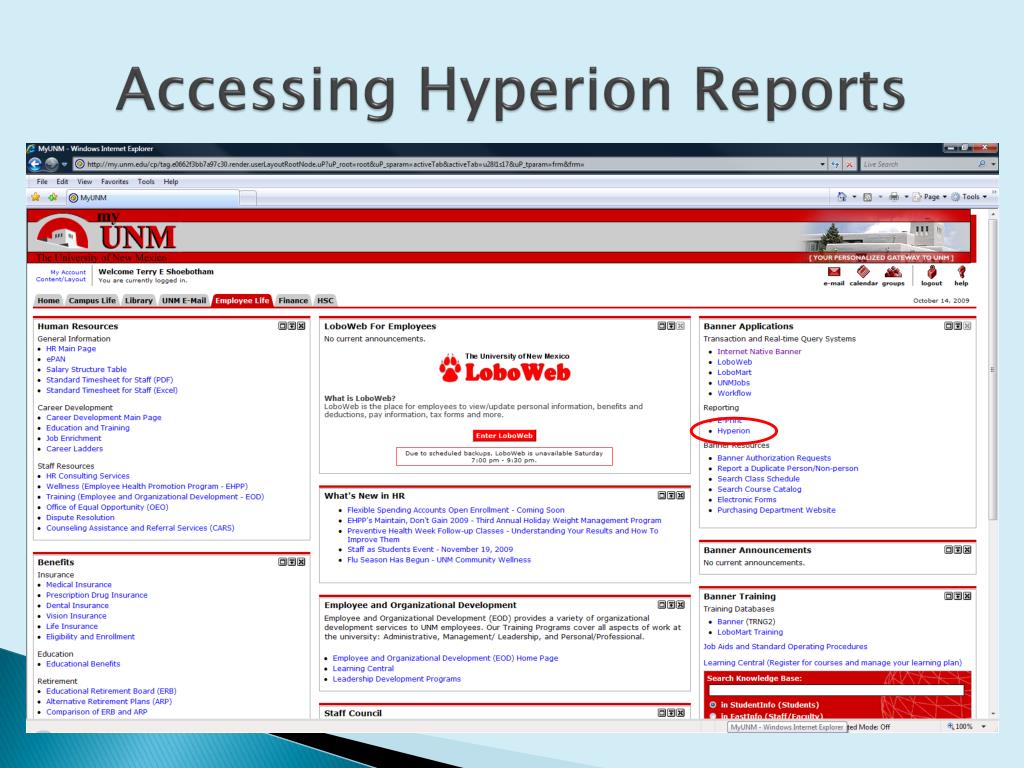Open the address bar history dropdown
This screenshot has height=768, width=1024.
tap(822, 165)
